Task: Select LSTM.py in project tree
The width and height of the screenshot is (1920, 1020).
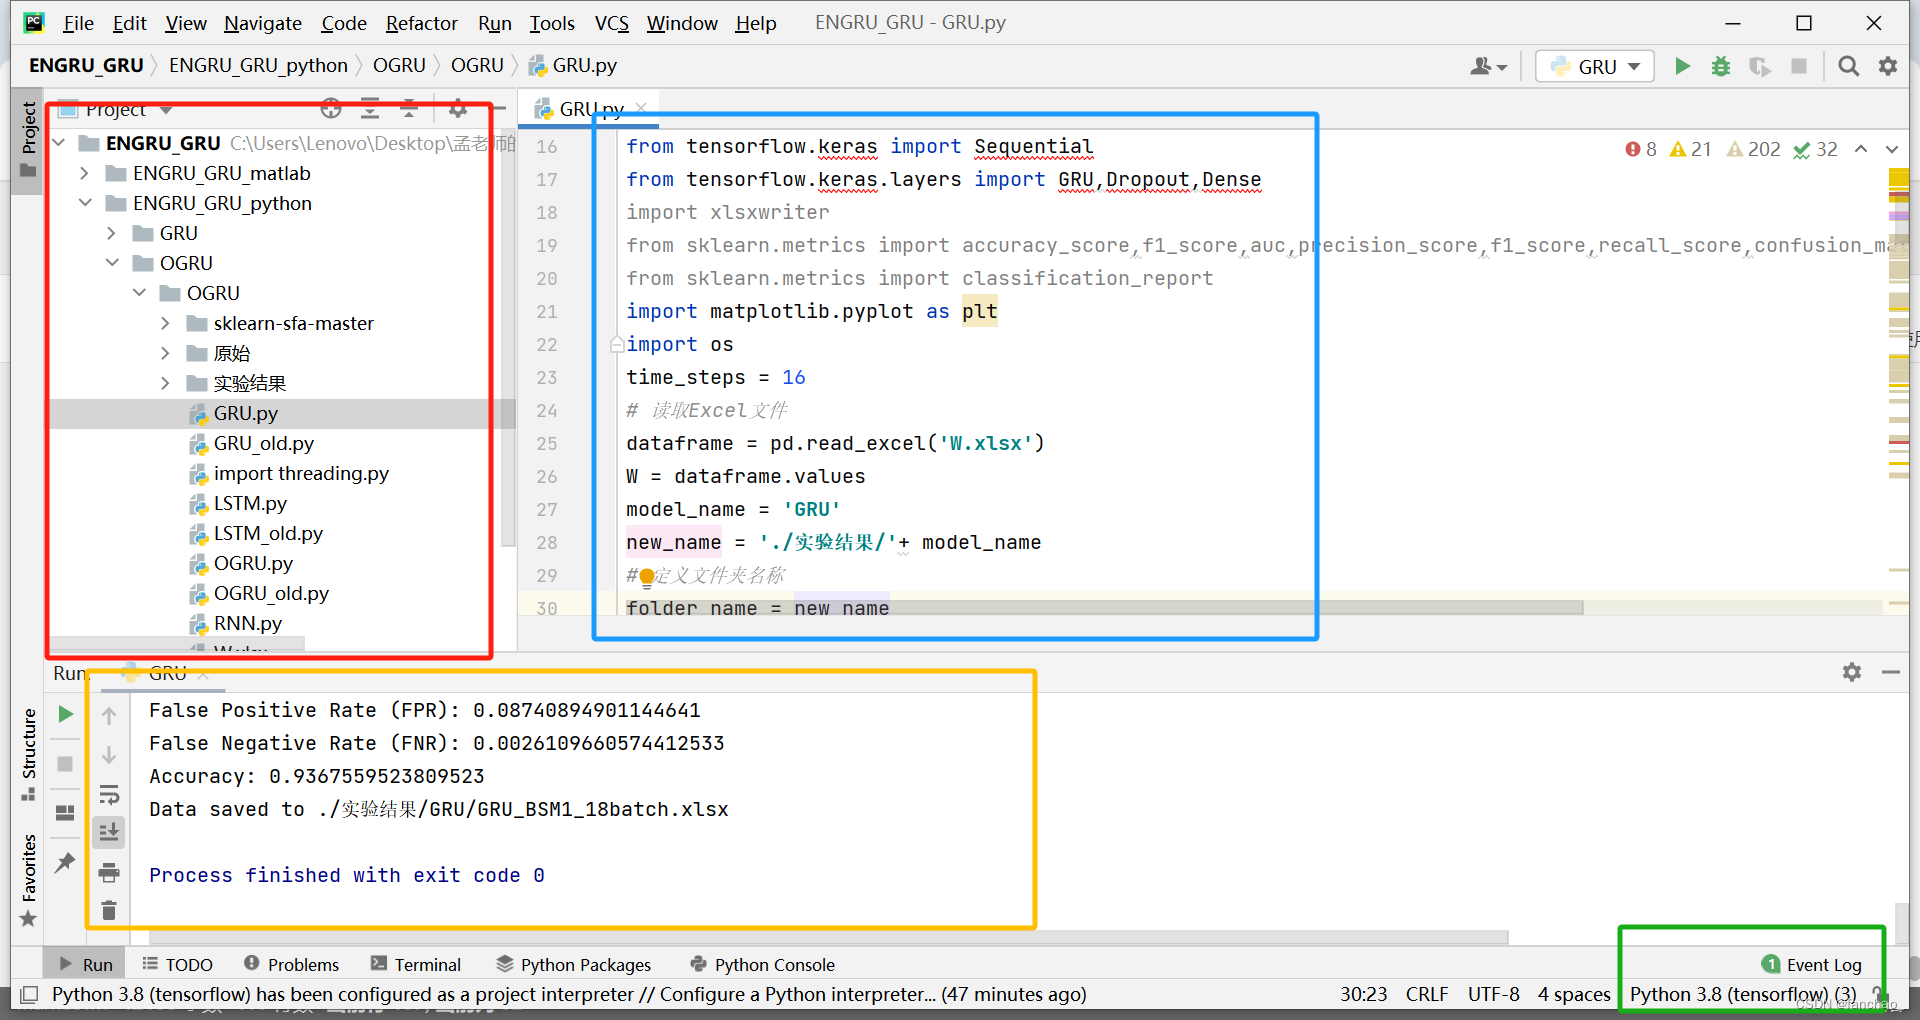Action: point(250,503)
